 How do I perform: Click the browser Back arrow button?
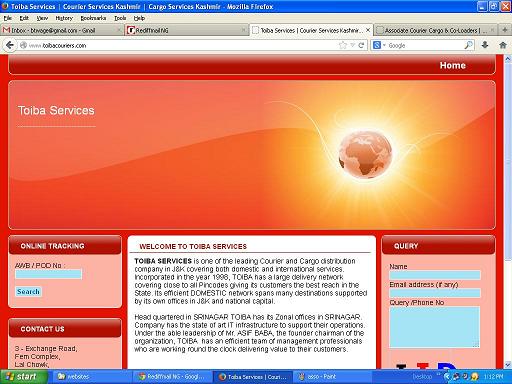(x=9, y=45)
